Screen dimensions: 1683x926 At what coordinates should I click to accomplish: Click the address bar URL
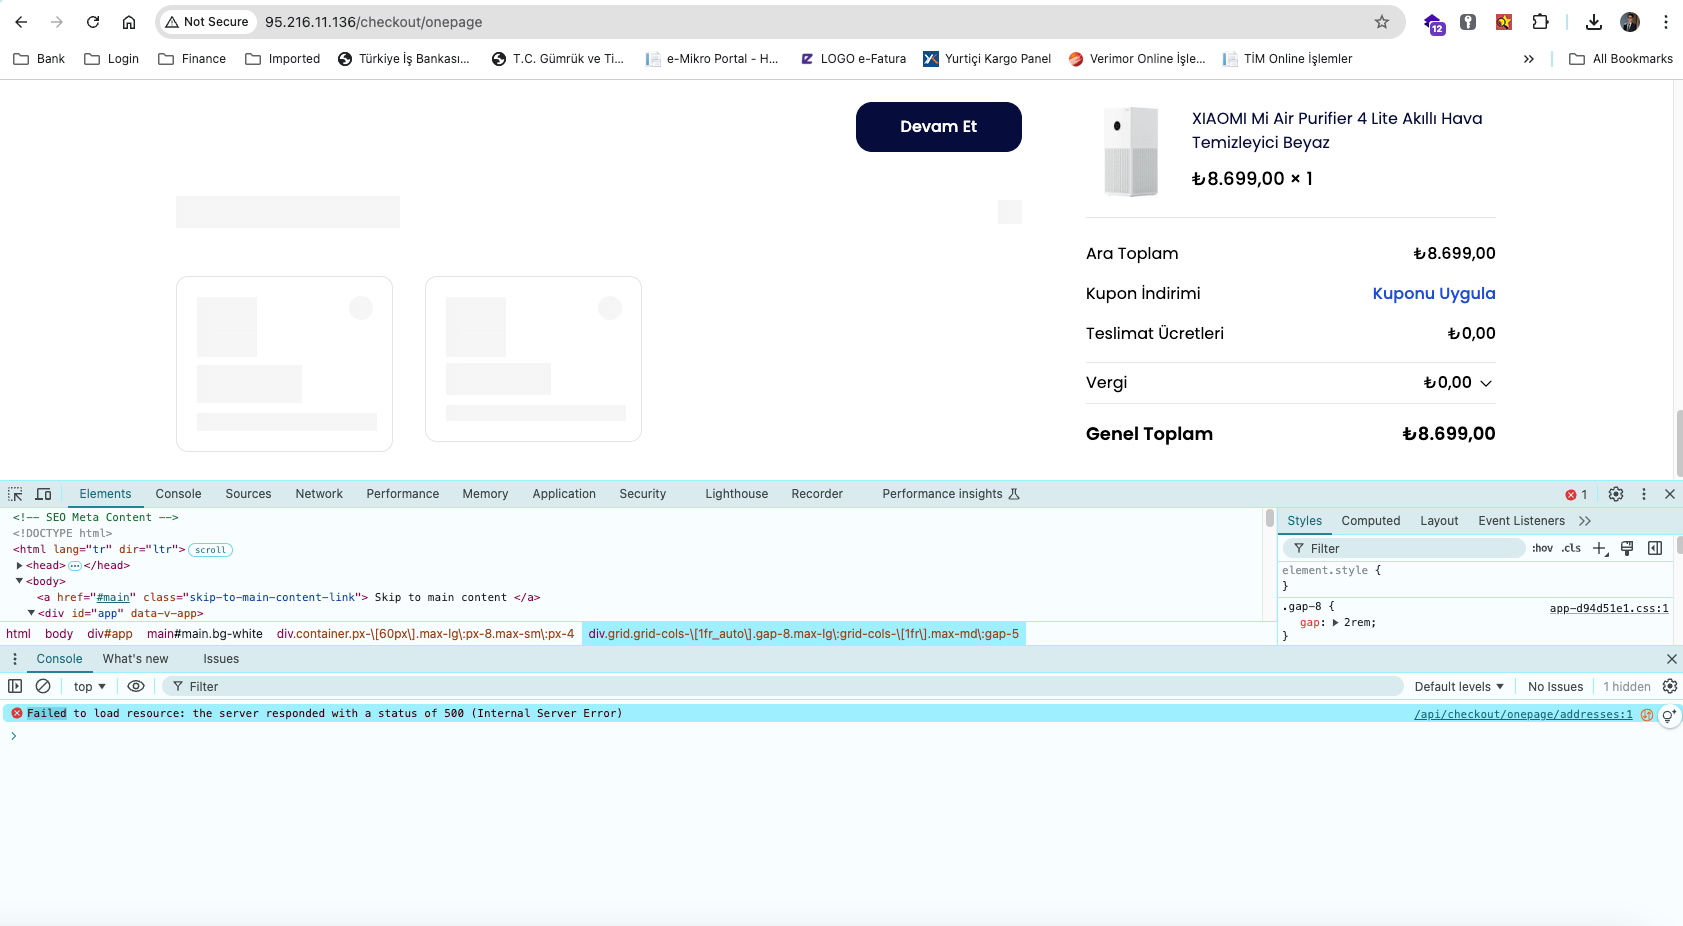373,22
